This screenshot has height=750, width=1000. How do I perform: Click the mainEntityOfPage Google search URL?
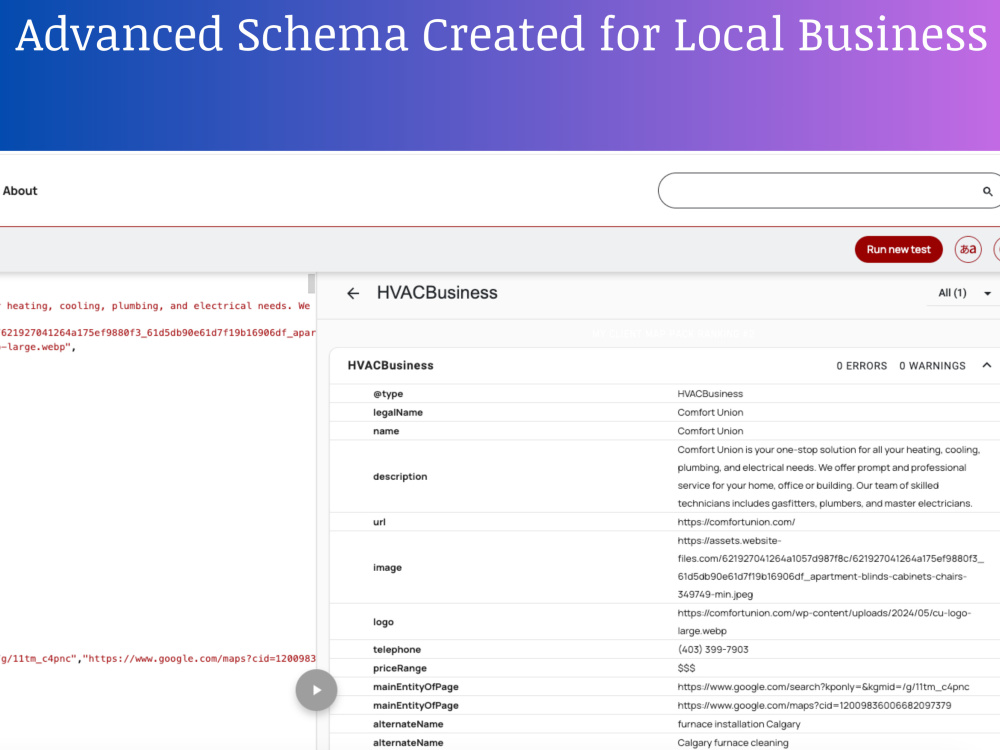[x=823, y=687]
